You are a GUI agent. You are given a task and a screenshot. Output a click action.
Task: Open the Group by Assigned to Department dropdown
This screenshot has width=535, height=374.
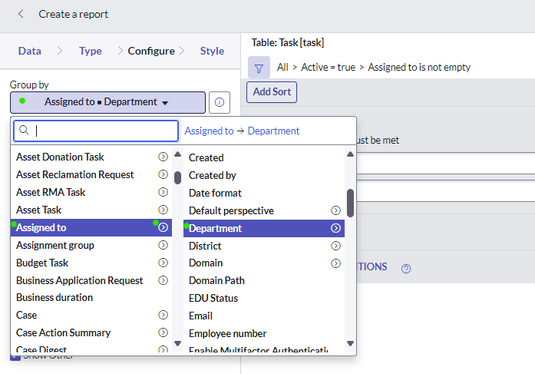coord(108,102)
